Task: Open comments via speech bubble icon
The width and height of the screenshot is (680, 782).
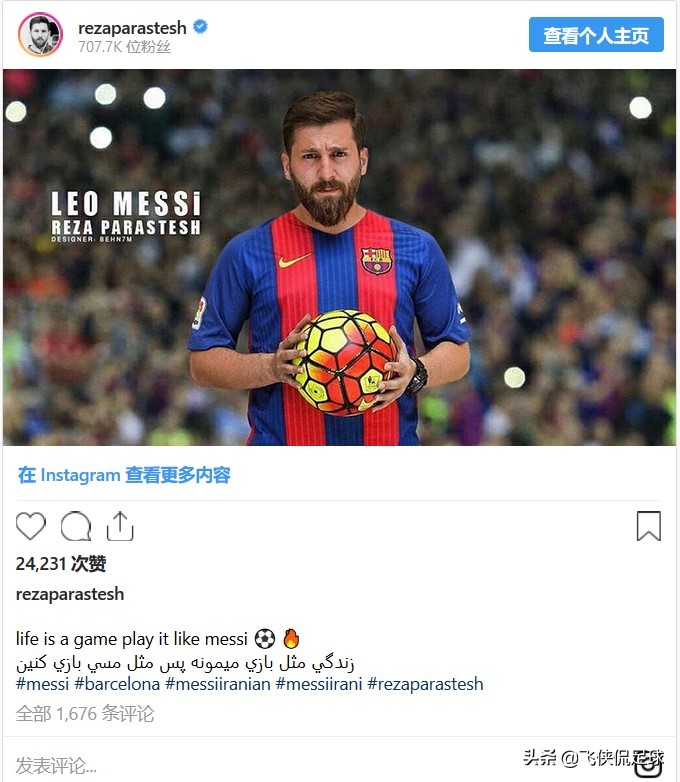Action: click(x=76, y=526)
